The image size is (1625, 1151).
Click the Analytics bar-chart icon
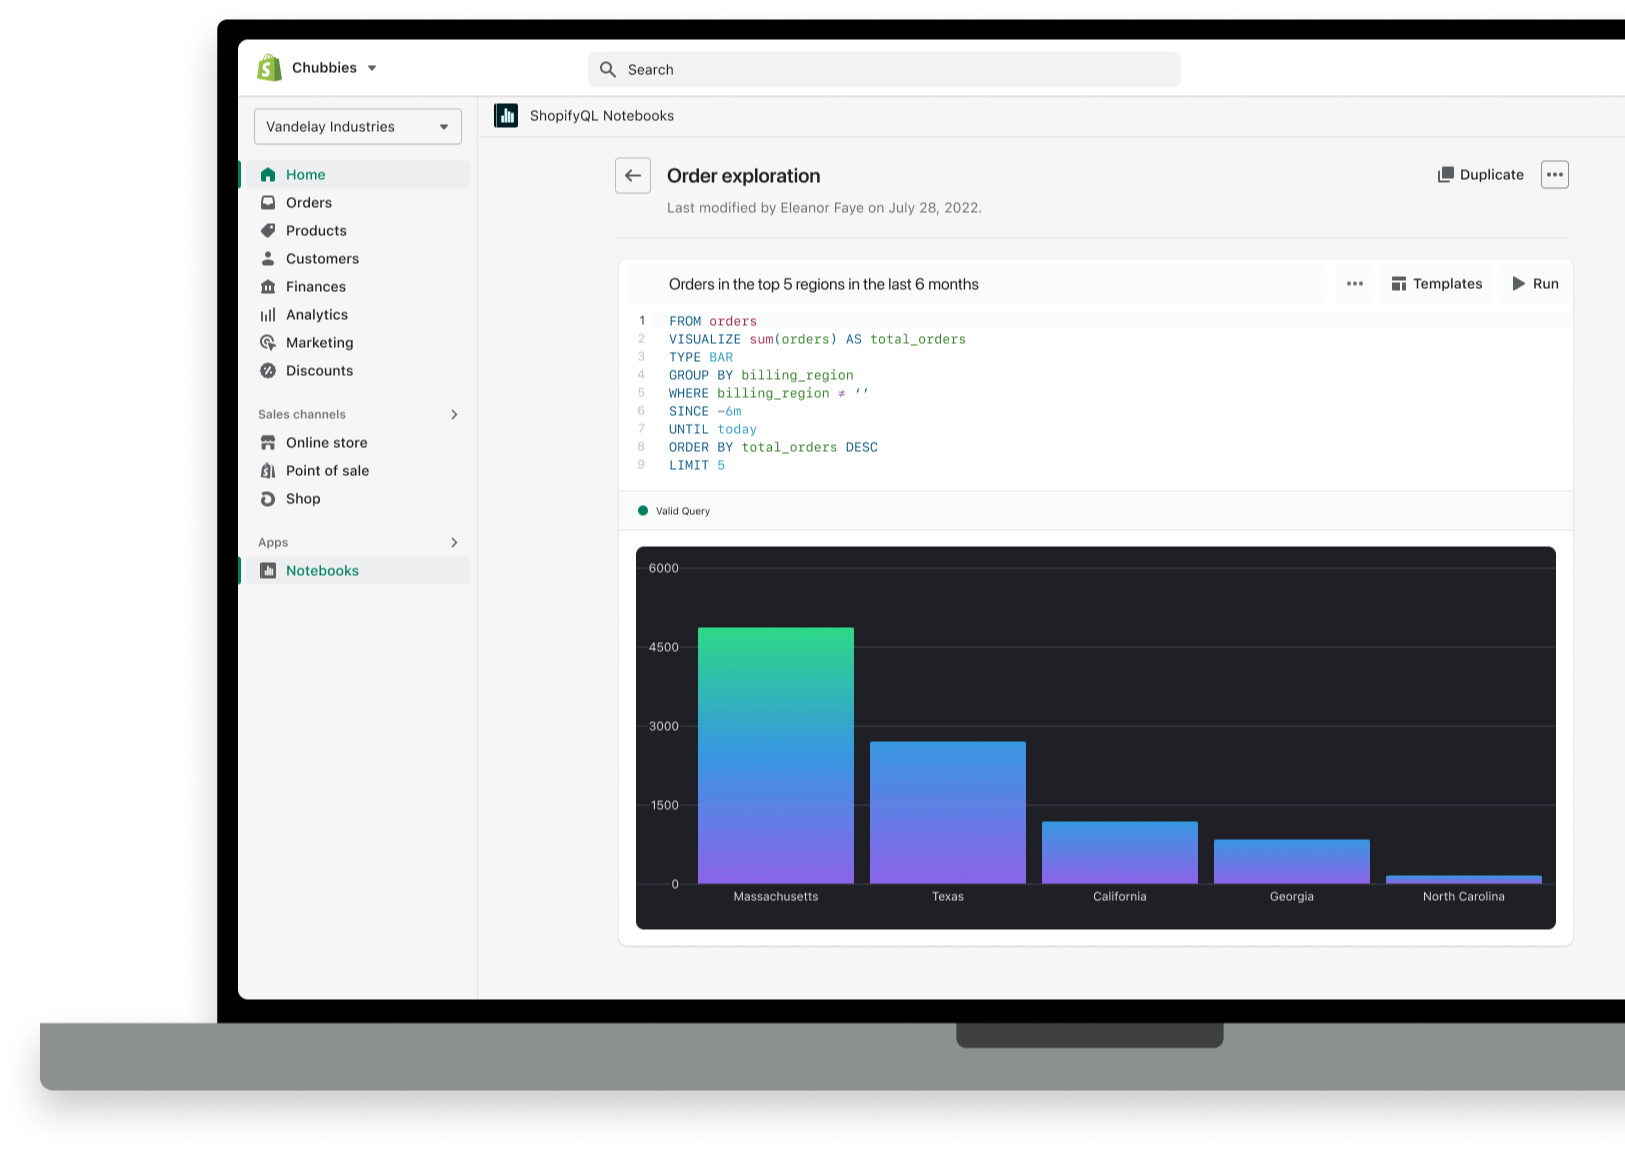pyautogui.click(x=268, y=314)
